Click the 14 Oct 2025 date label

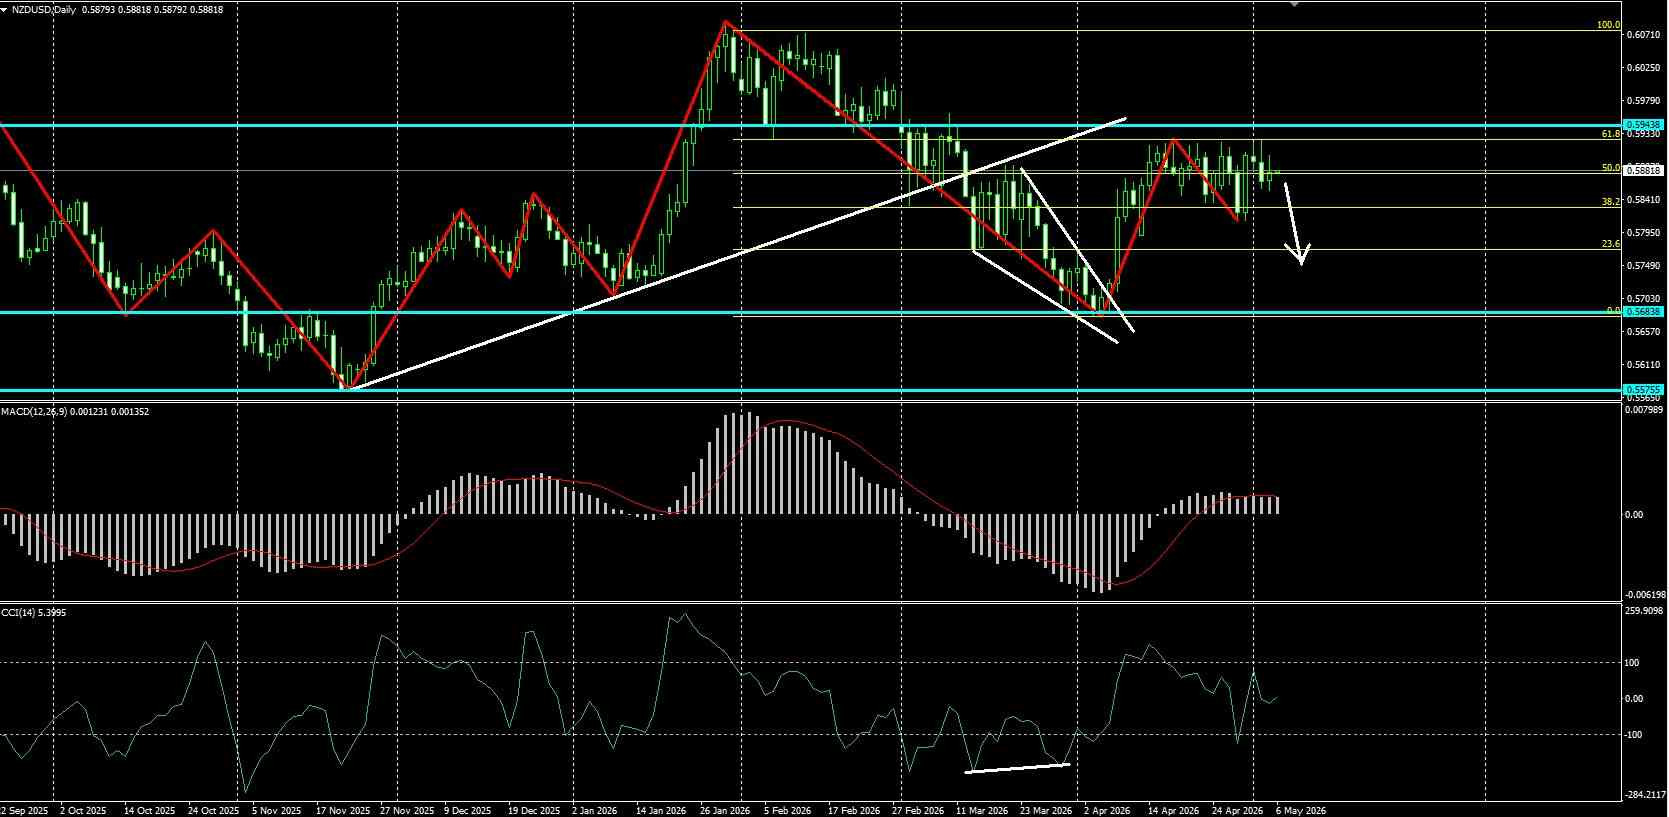click(150, 810)
